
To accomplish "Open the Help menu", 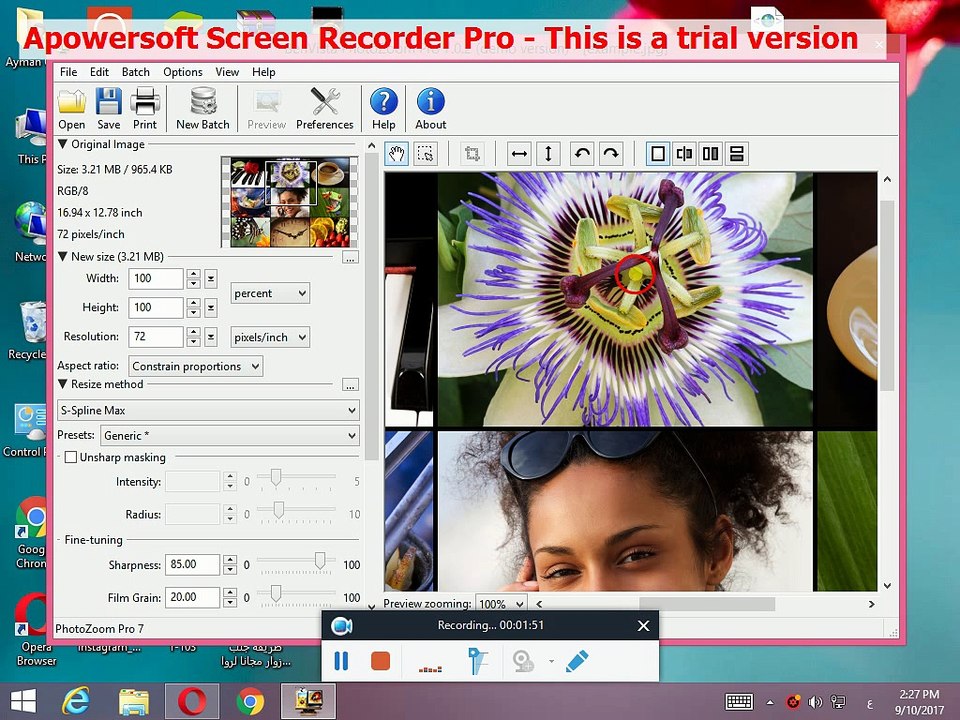I will [x=264, y=72].
